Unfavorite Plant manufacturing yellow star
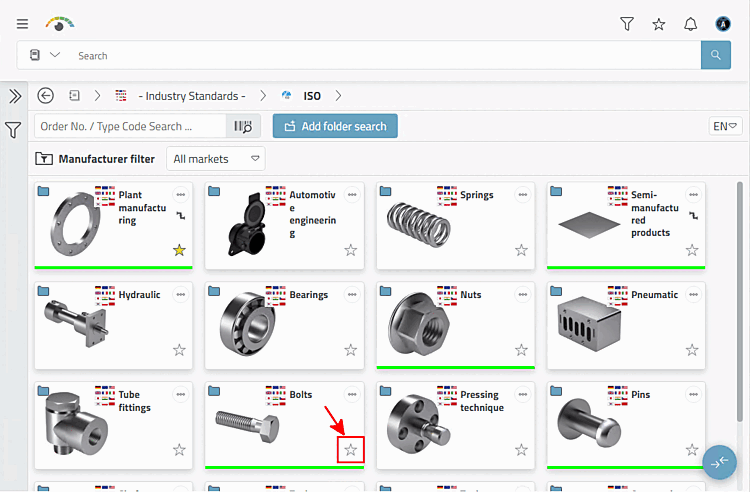 tap(179, 250)
